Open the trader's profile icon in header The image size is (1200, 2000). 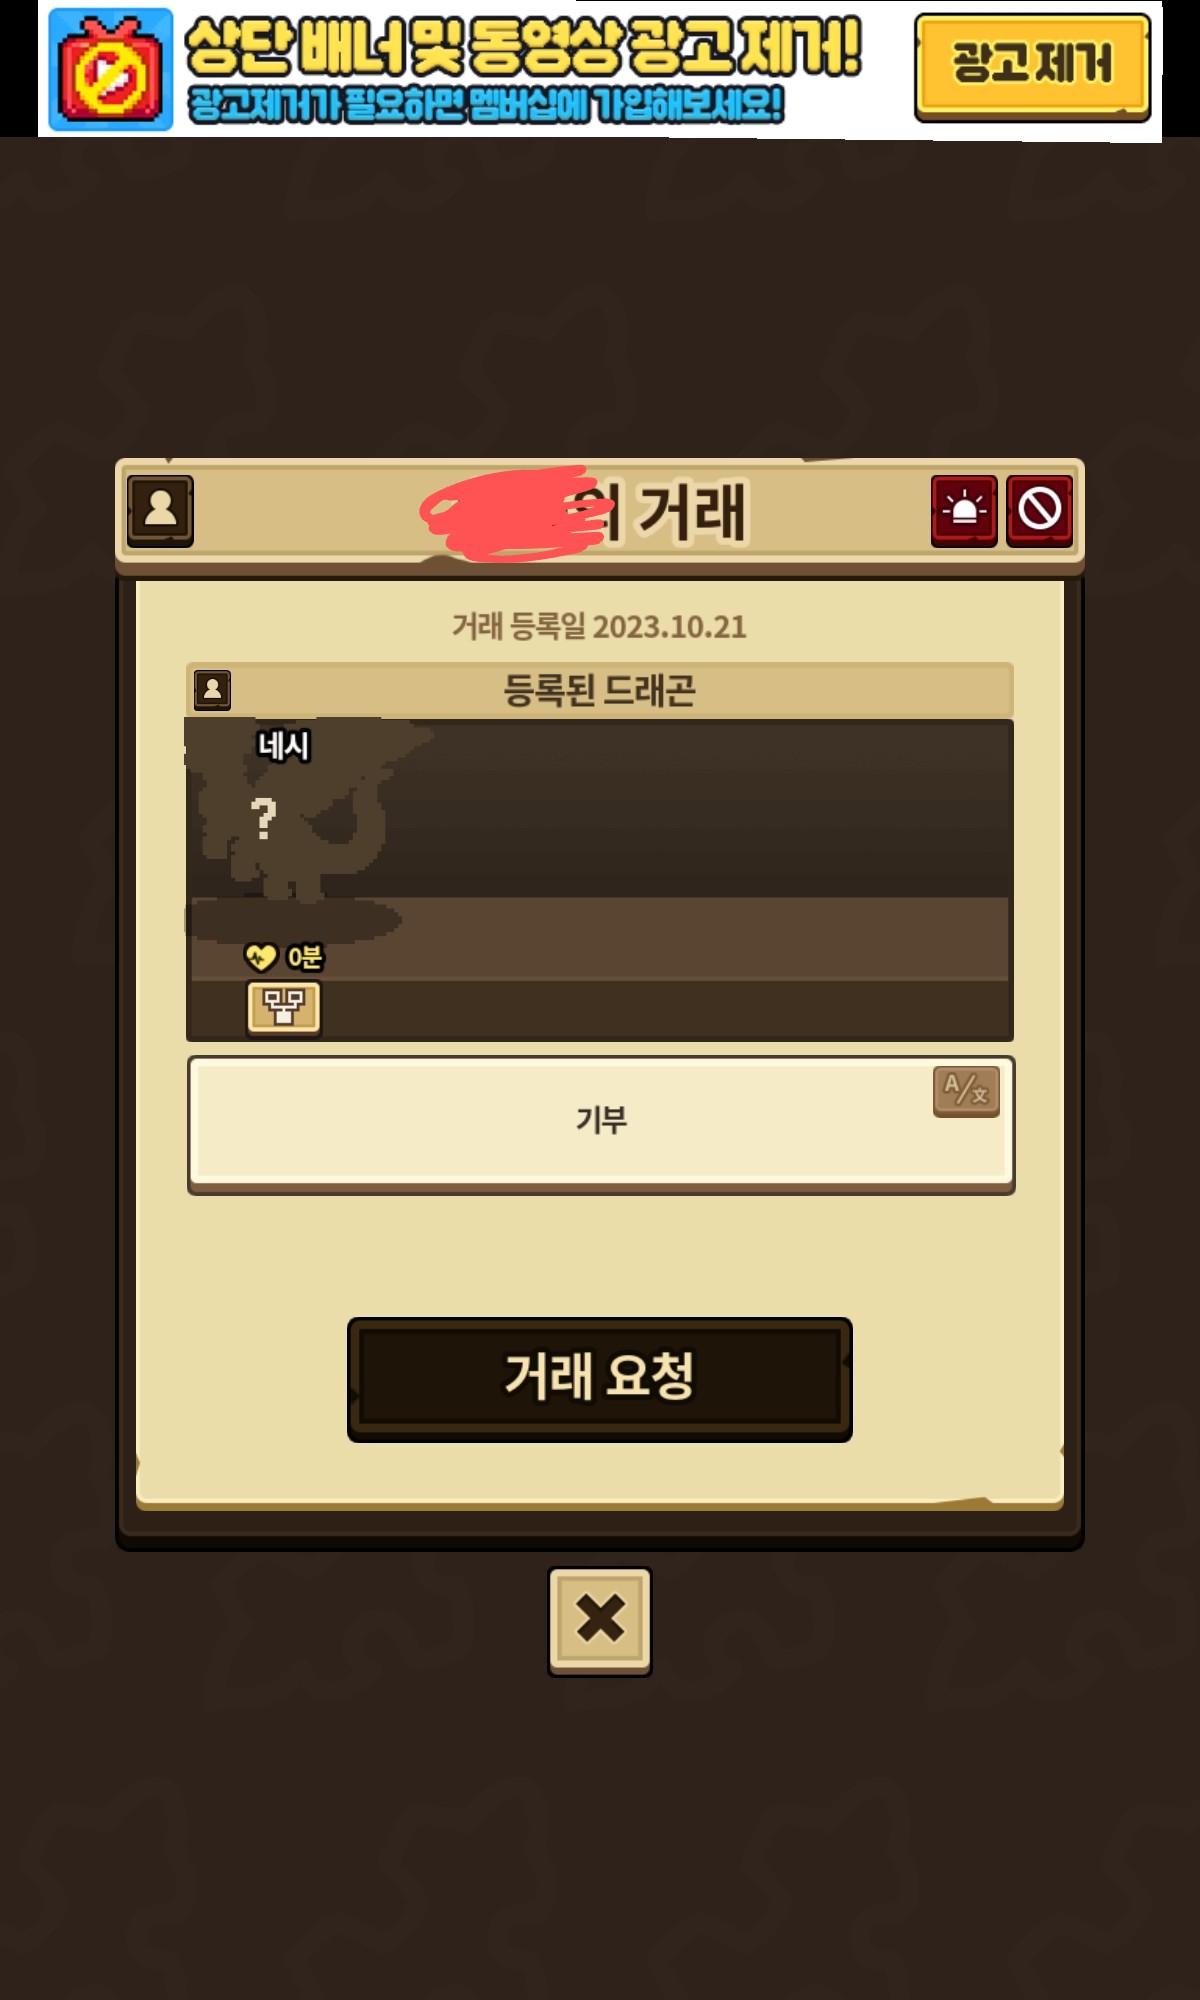pyautogui.click(x=160, y=511)
